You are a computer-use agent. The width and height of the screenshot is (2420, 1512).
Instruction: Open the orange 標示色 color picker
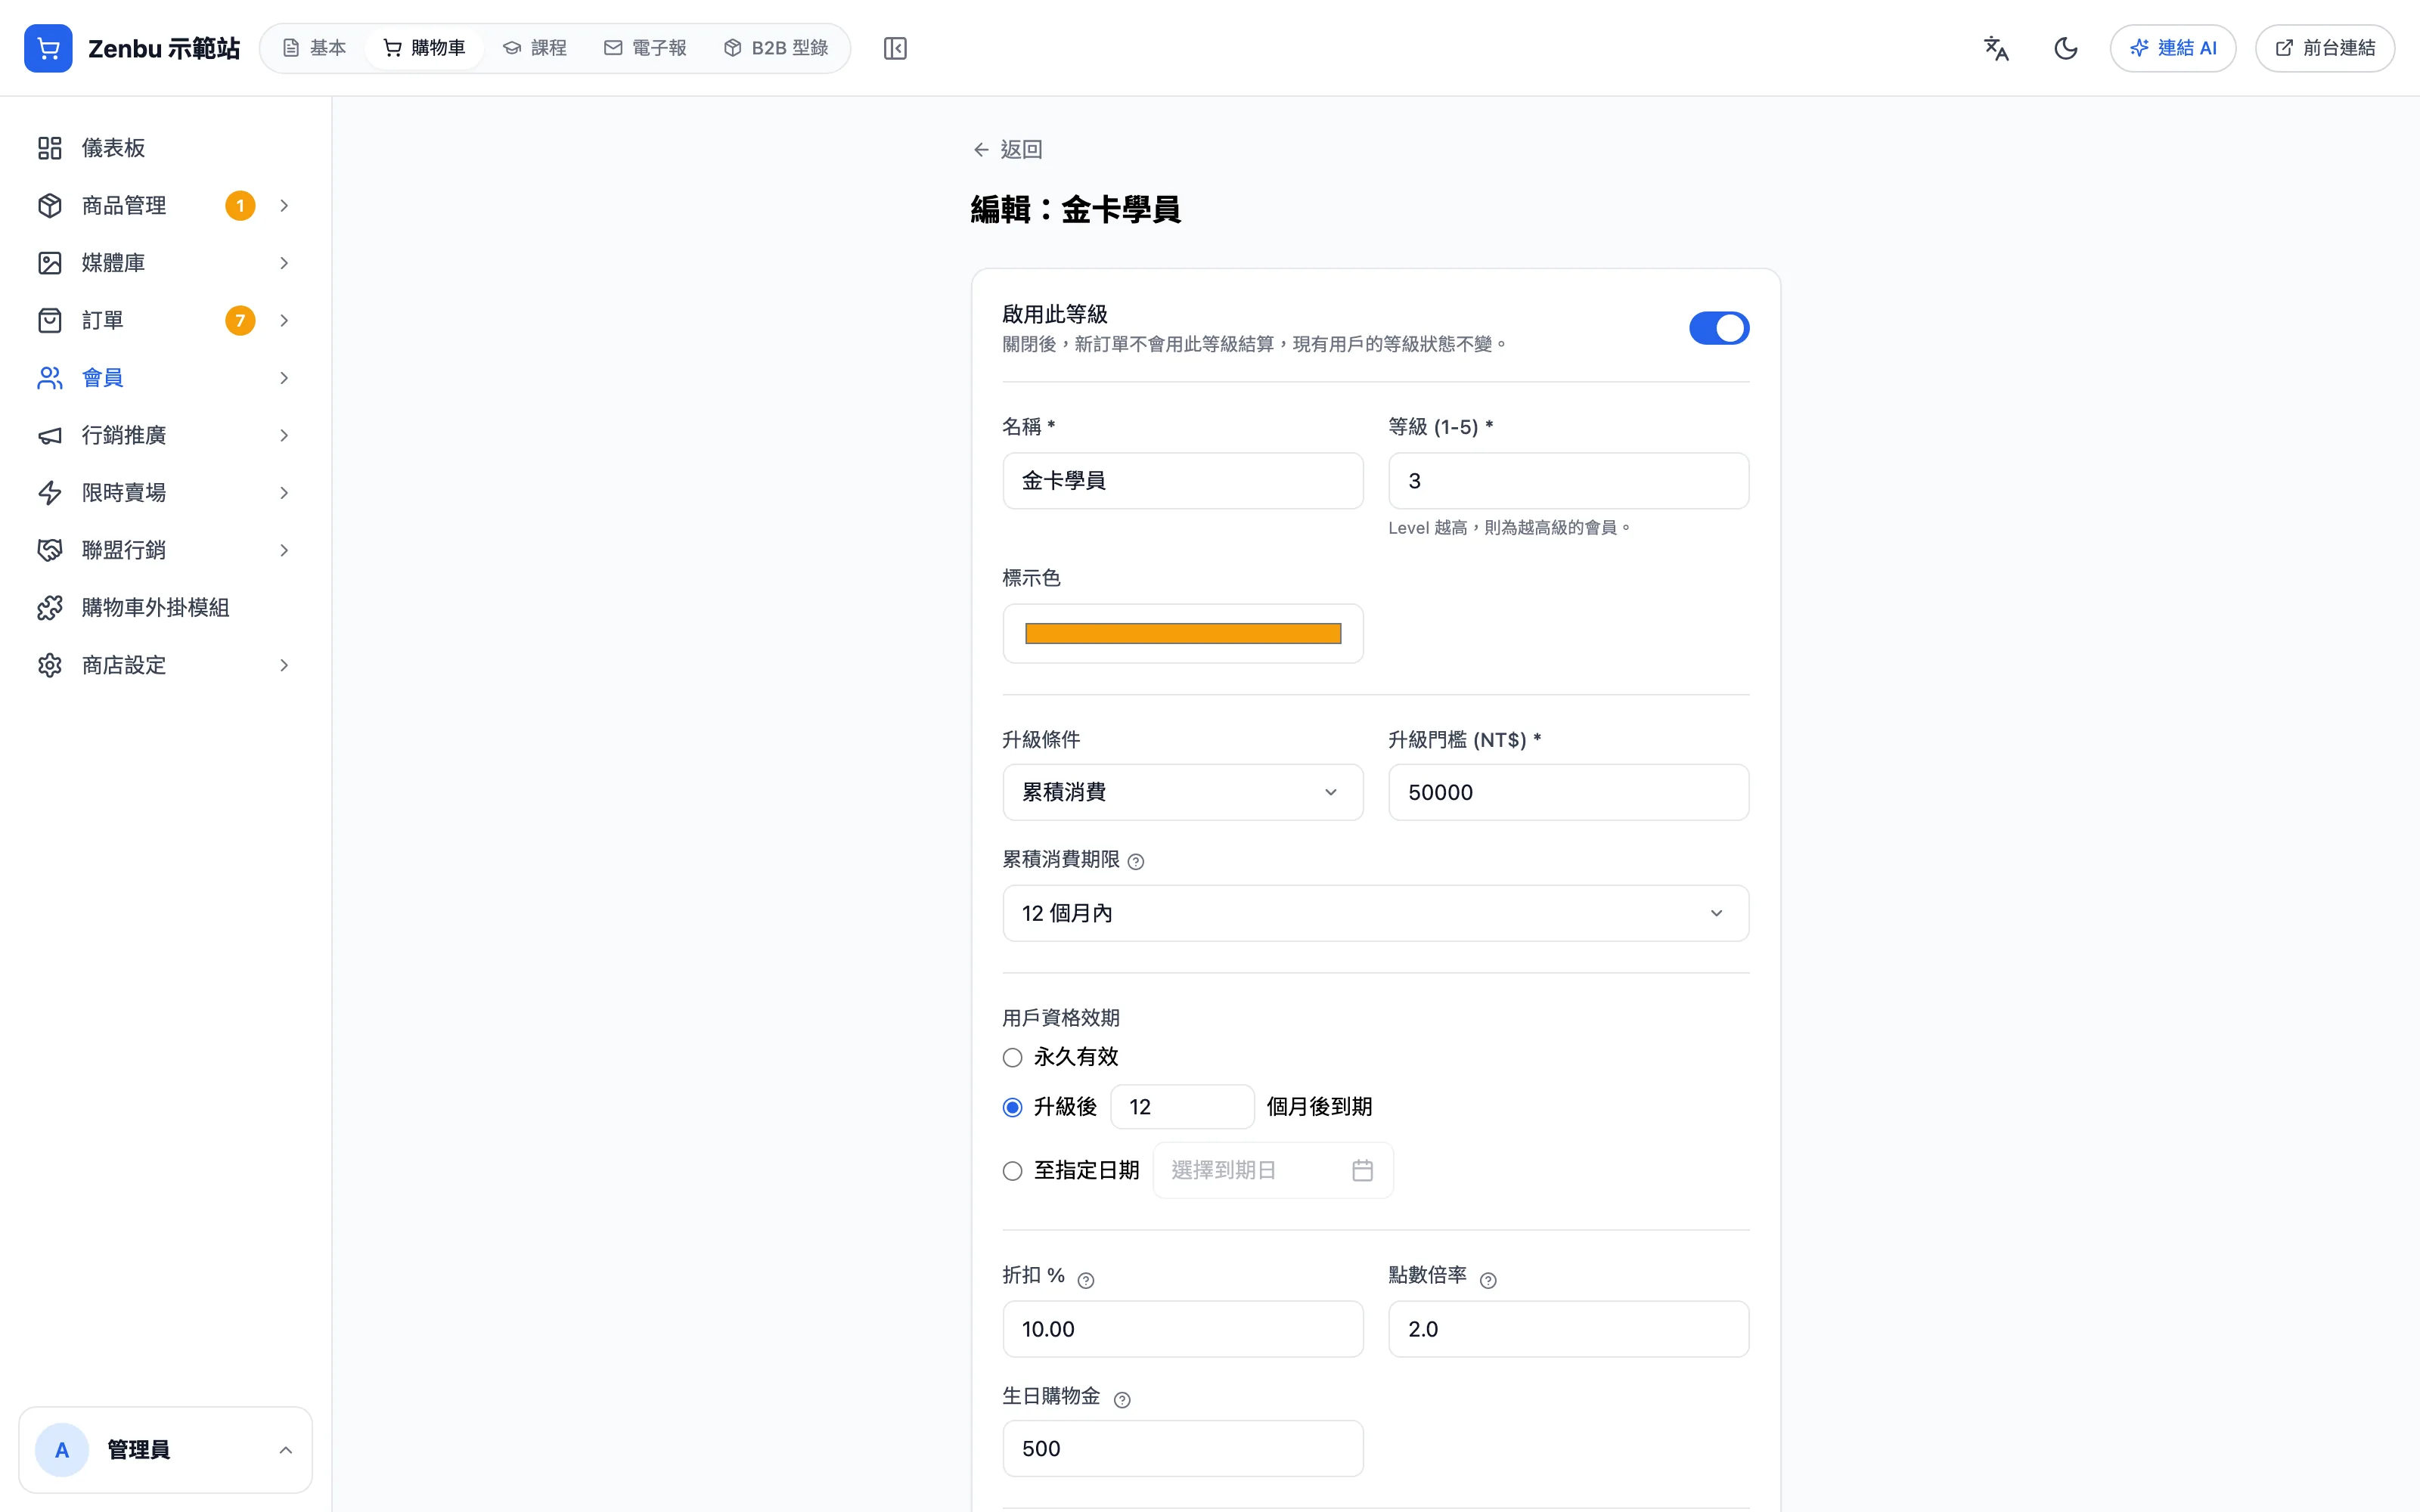click(1183, 633)
